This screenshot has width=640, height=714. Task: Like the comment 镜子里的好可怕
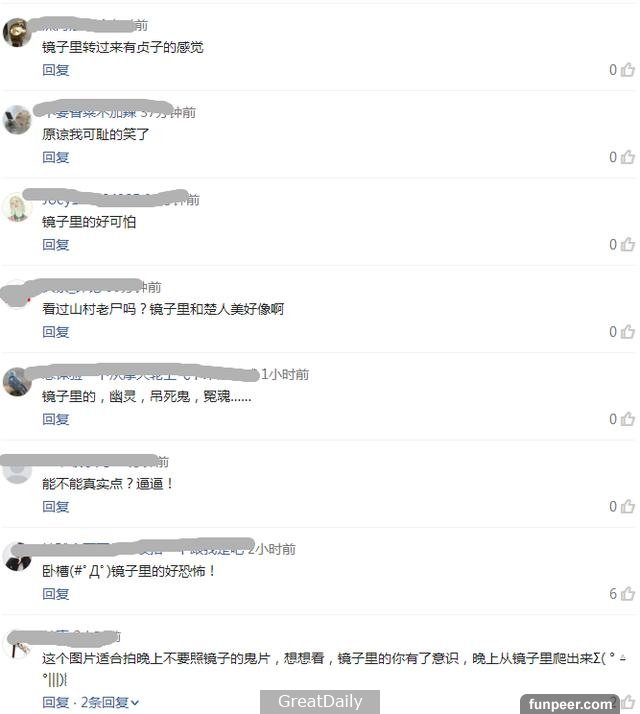[x=628, y=245]
